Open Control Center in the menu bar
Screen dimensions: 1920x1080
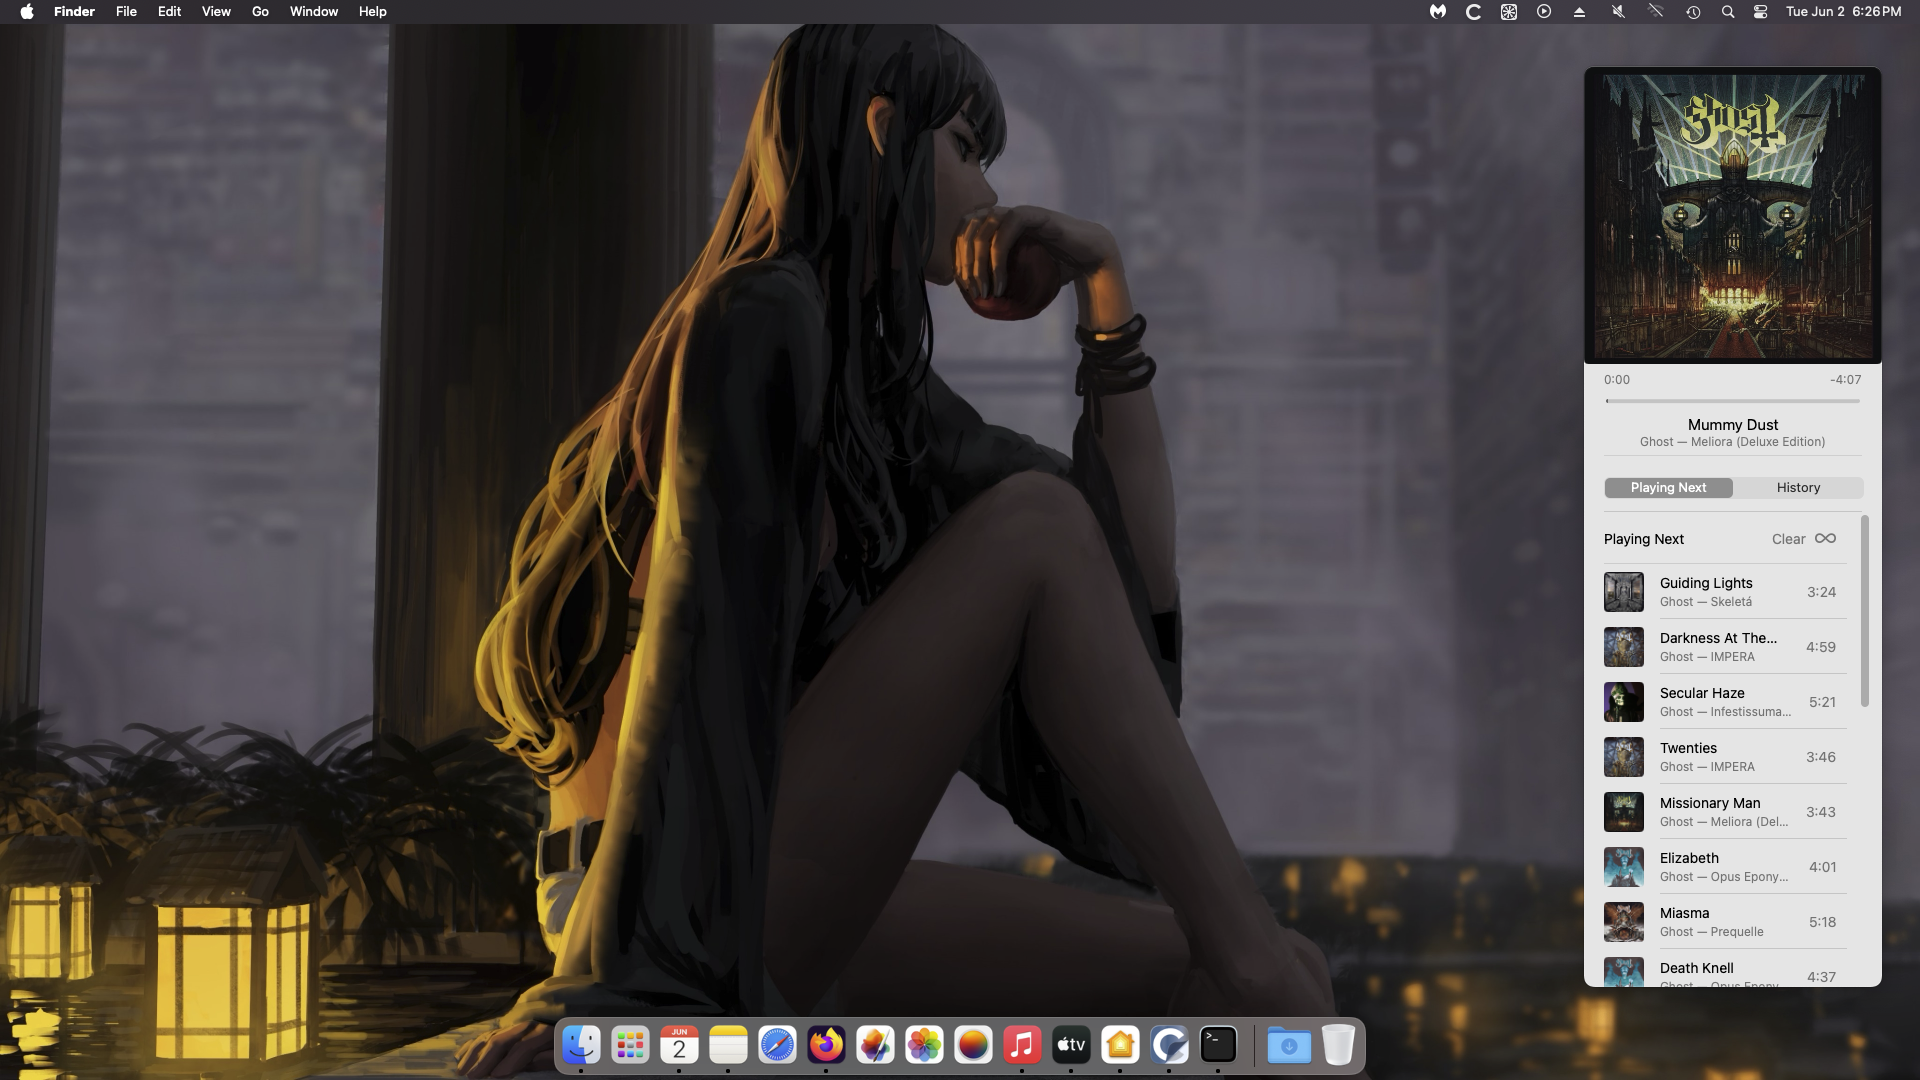1761,12
